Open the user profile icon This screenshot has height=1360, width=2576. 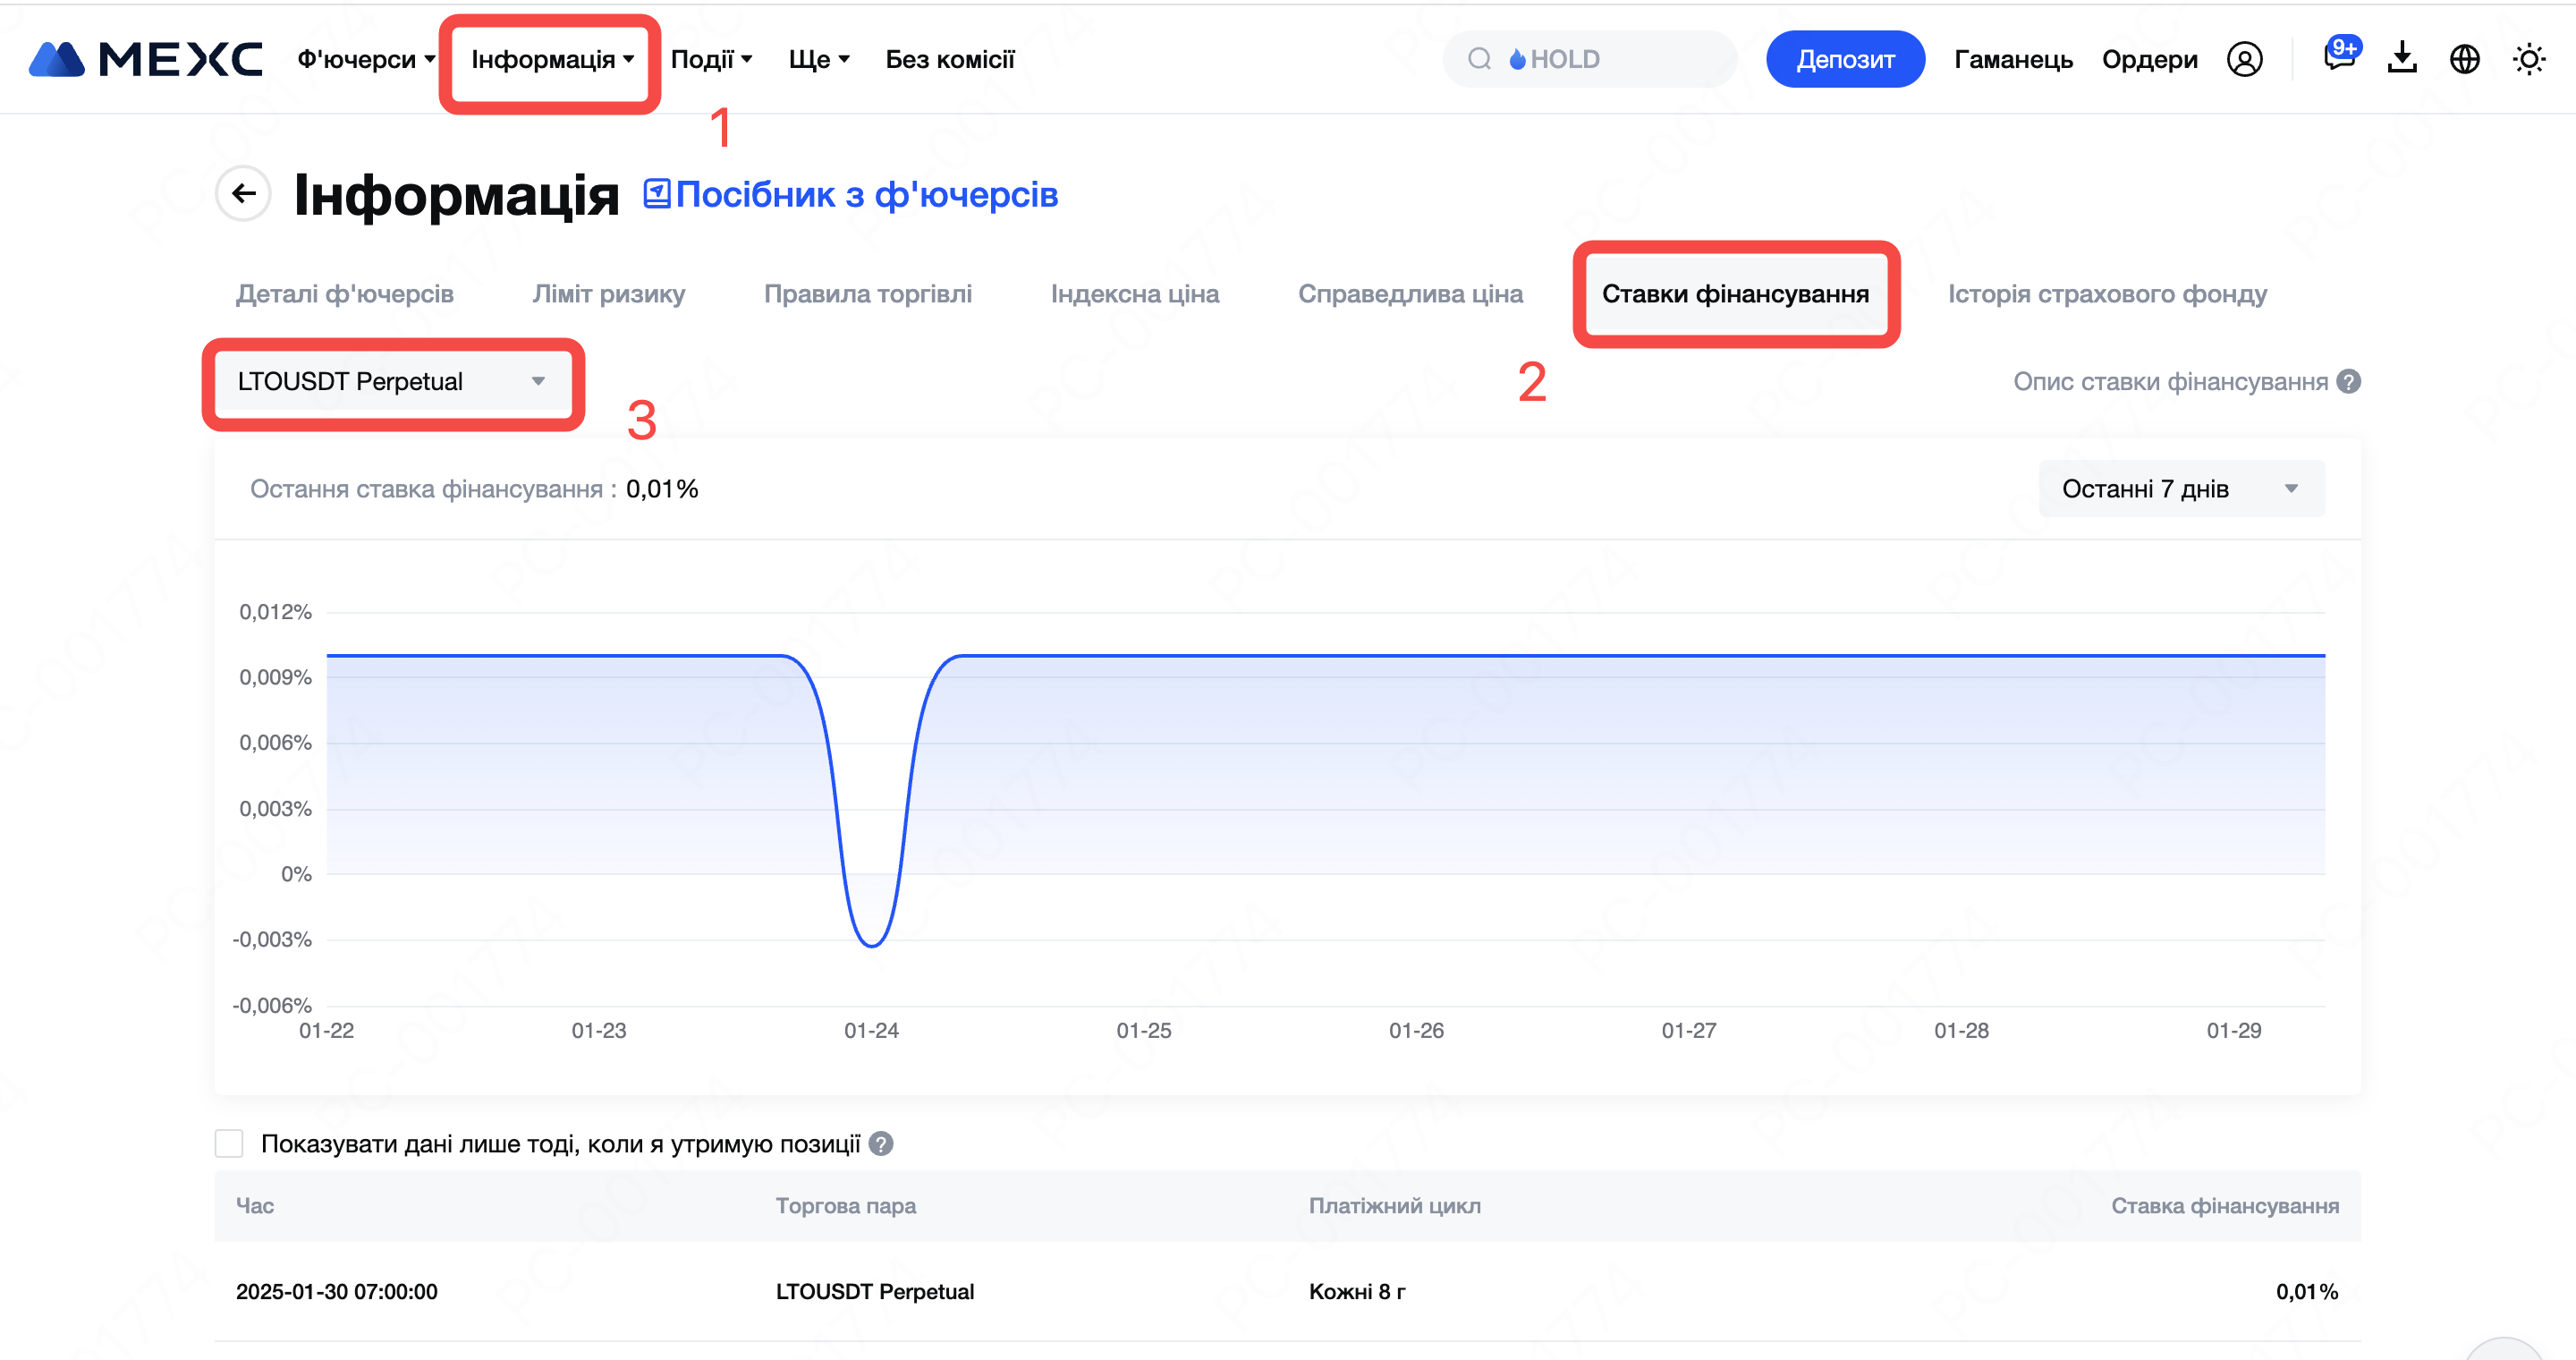click(2243, 59)
